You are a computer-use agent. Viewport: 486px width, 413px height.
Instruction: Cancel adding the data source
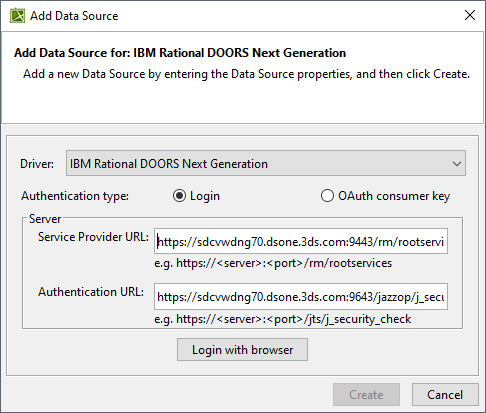click(x=445, y=395)
